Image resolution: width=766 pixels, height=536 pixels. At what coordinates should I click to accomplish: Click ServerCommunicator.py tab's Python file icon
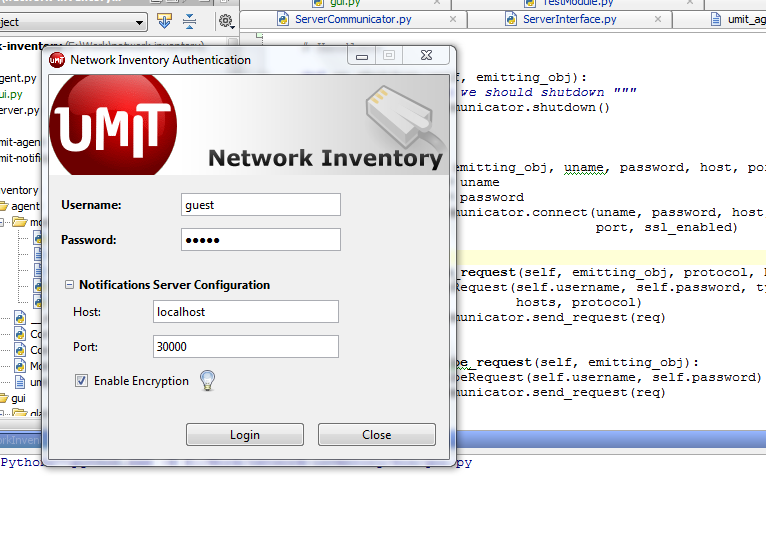coord(283,20)
